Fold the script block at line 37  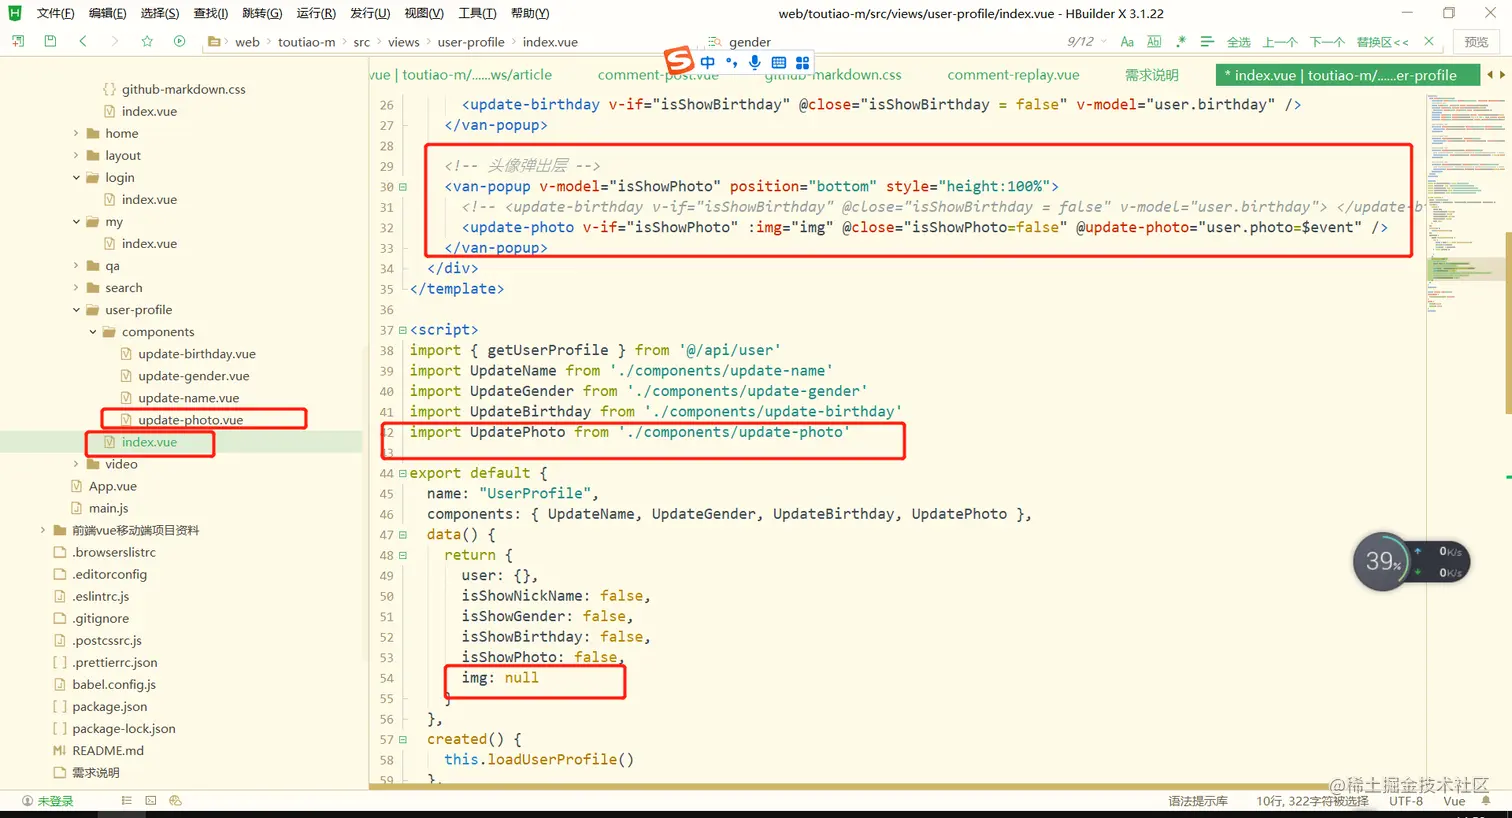pyautogui.click(x=403, y=330)
